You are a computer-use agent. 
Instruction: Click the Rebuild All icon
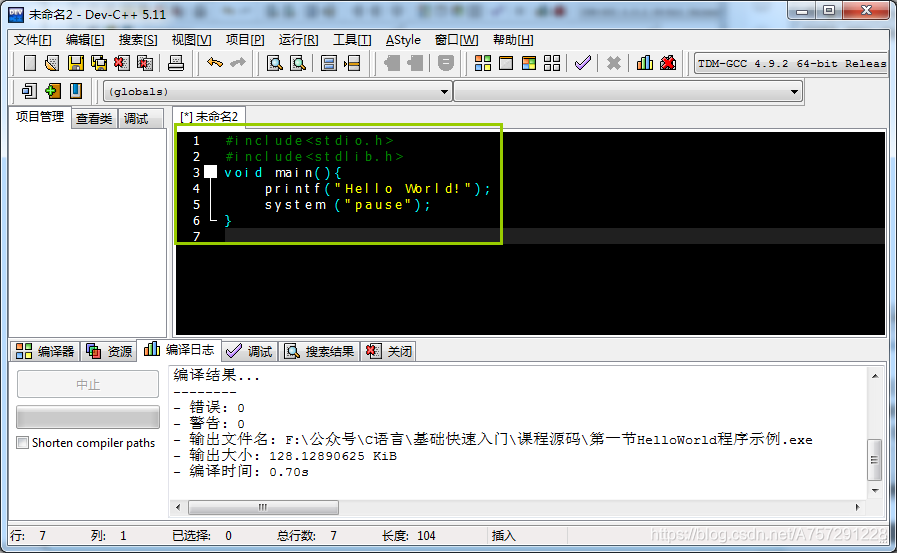[552, 63]
